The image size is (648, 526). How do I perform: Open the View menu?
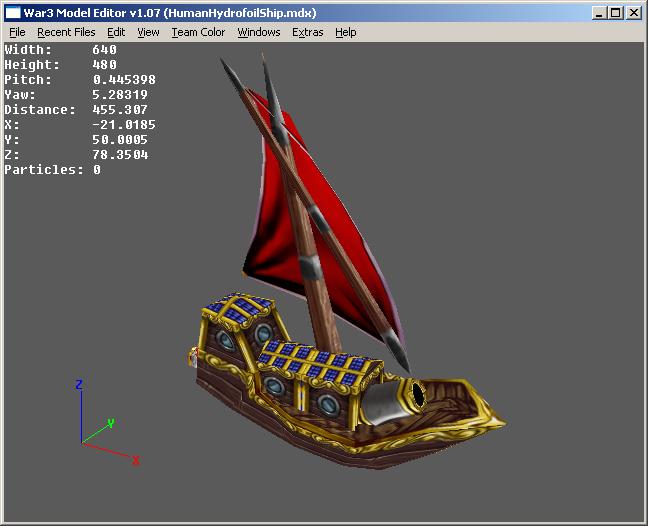click(x=148, y=32)
